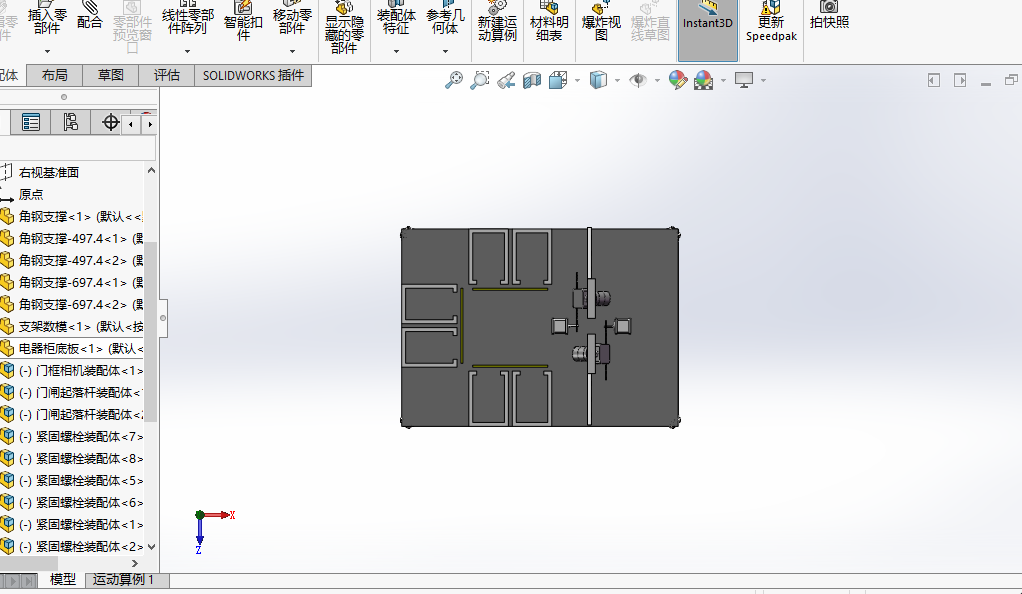
Task: Open the DimXpertManager crosshair tab
Action: [110, 123]
